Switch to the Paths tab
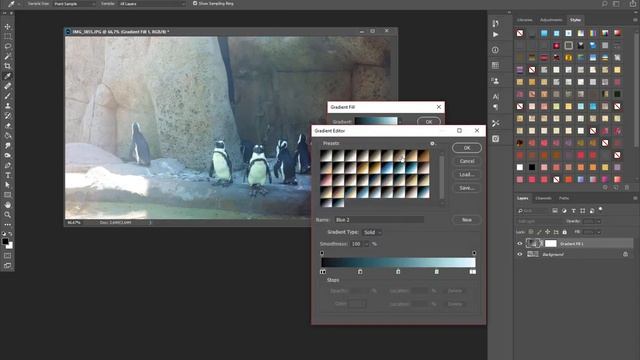Viewport: 640px width, 360px height. (564, 198)
